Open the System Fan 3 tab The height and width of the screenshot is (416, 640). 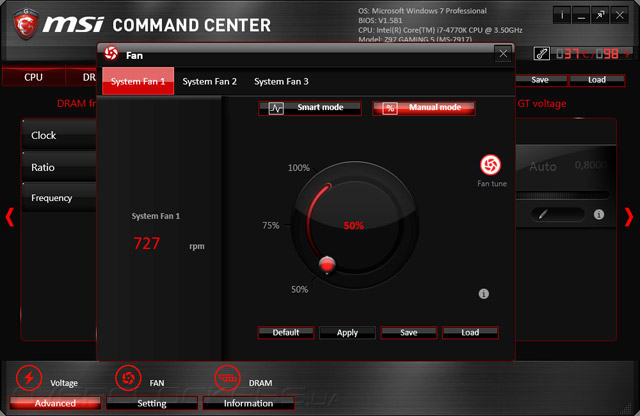coord(281,81)
